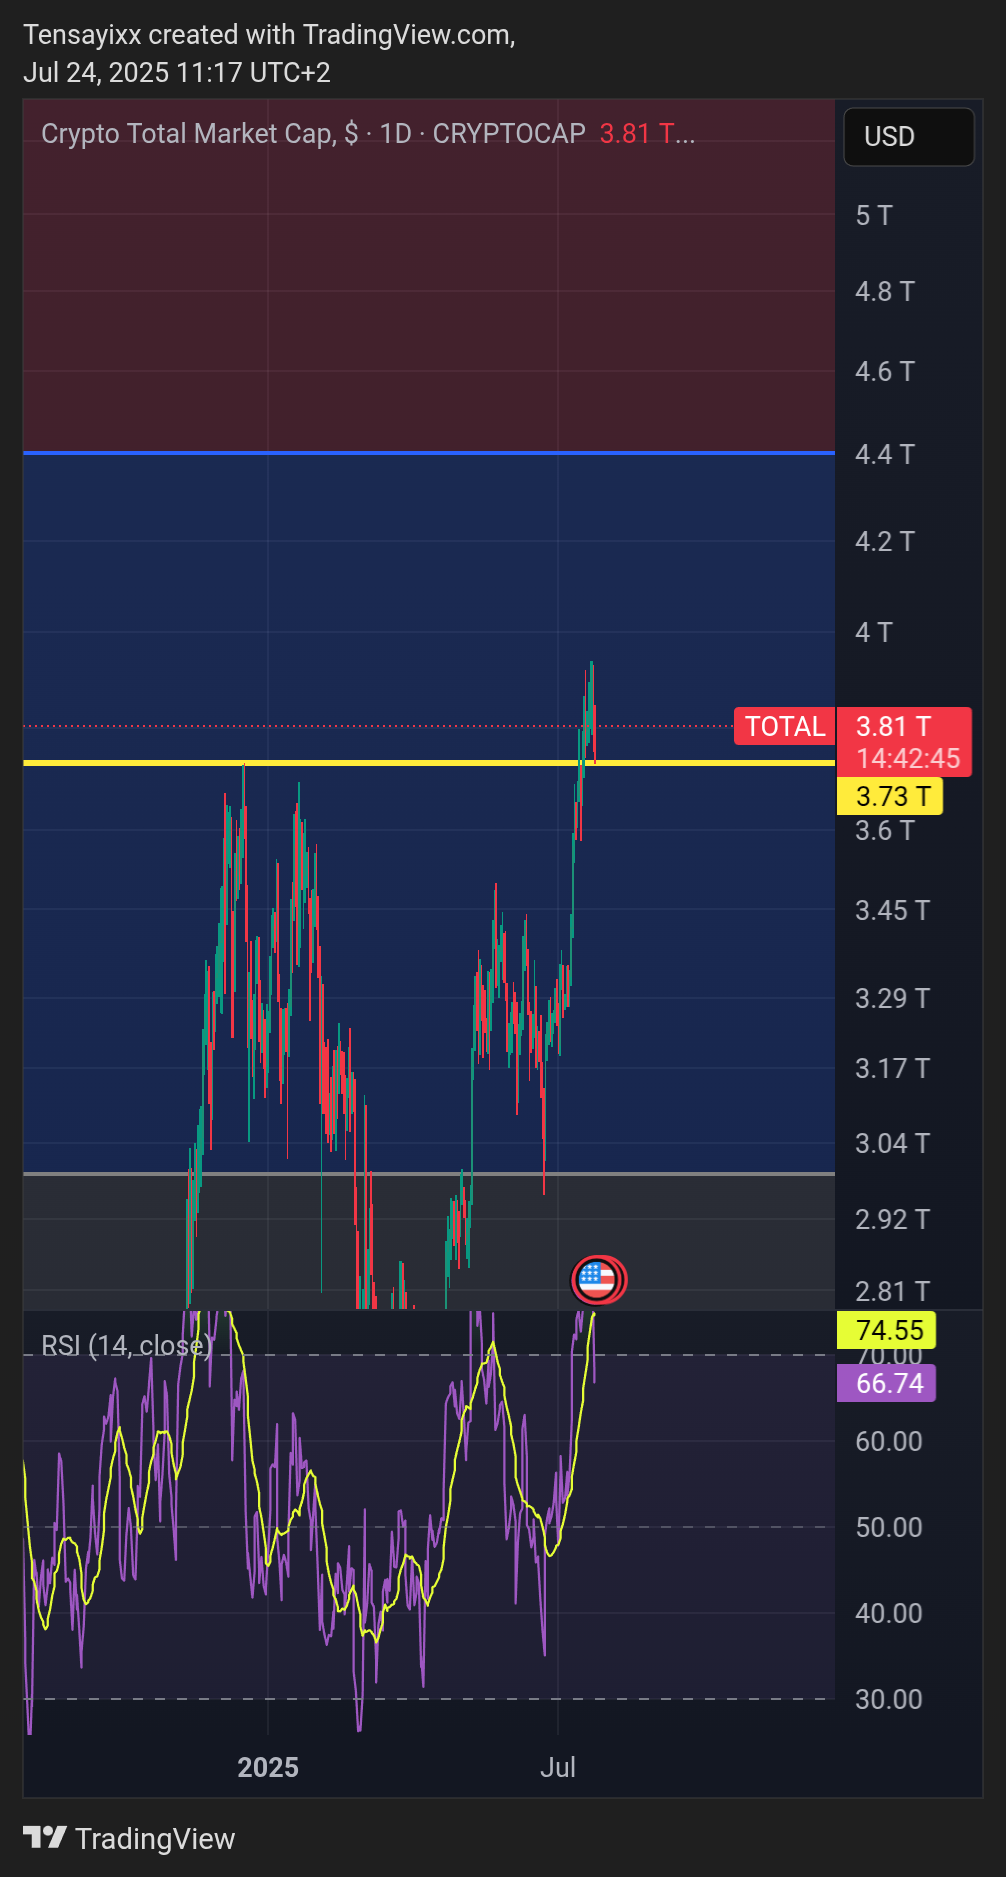Click the 3.29 T price scale label

[x=892, y=998]
